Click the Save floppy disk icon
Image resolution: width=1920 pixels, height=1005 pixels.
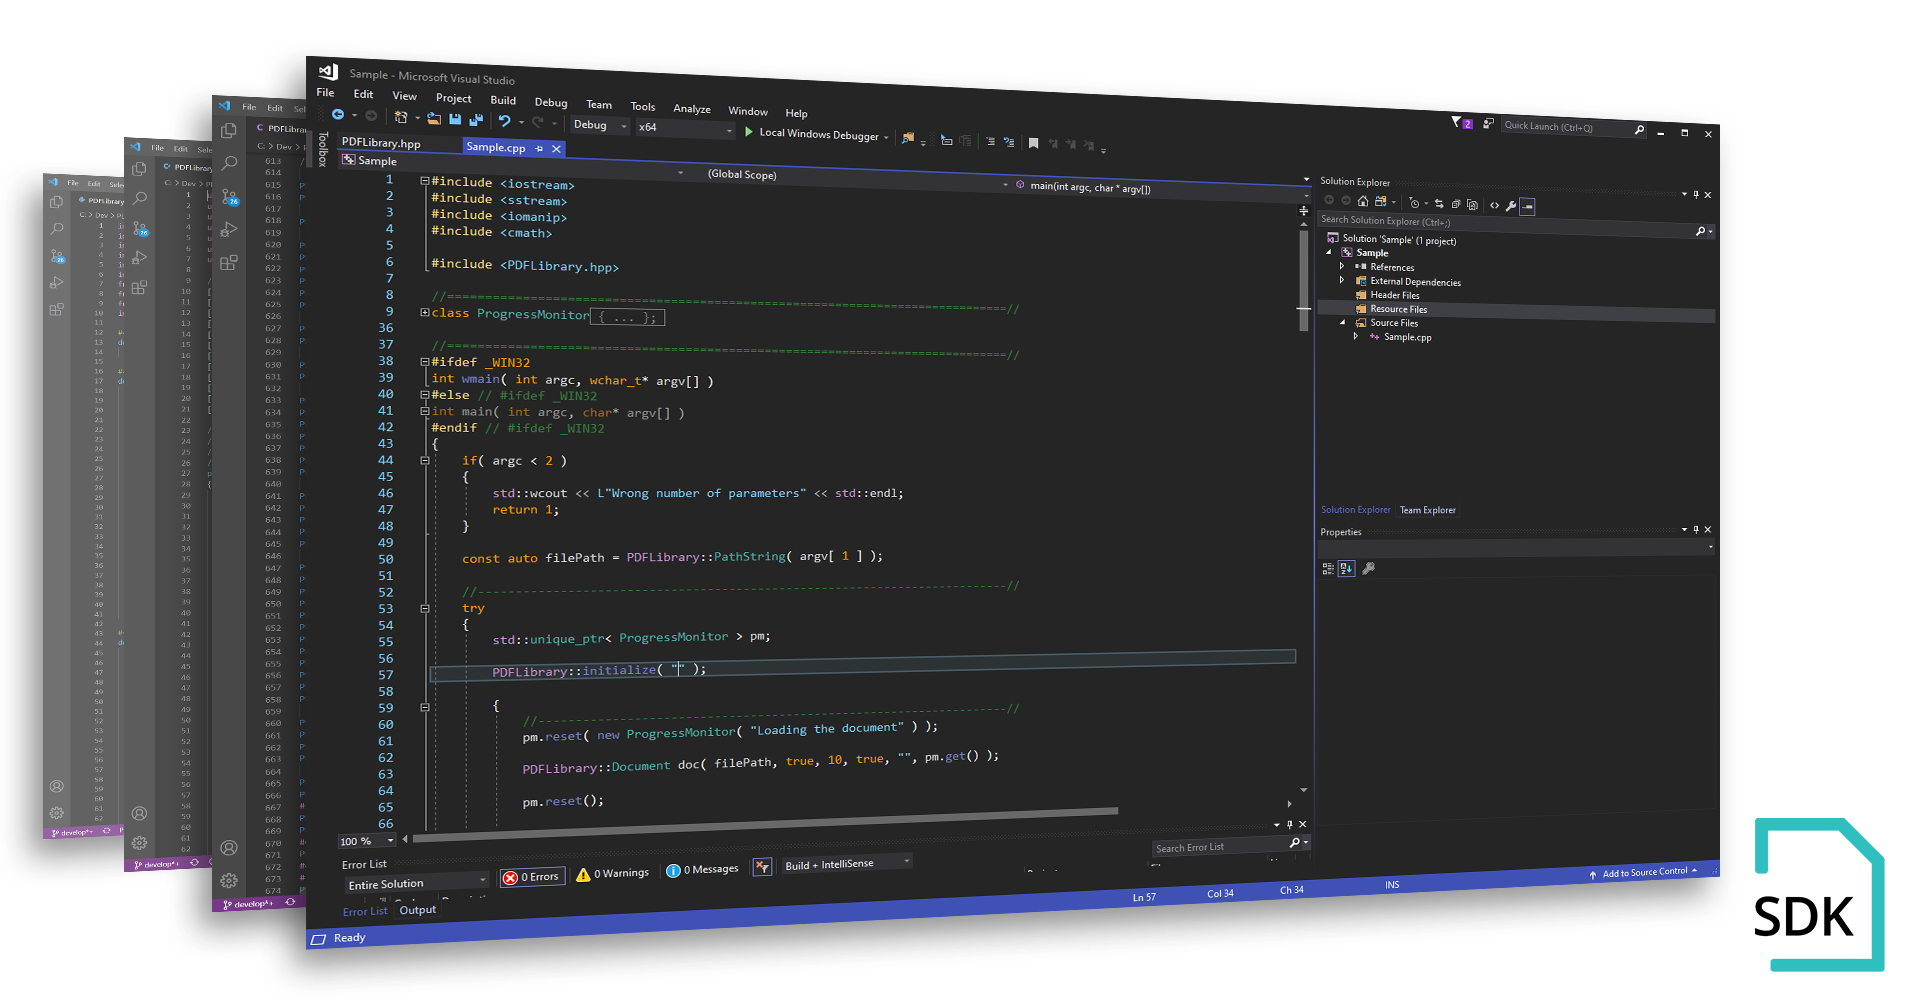(x=455, y=119)
